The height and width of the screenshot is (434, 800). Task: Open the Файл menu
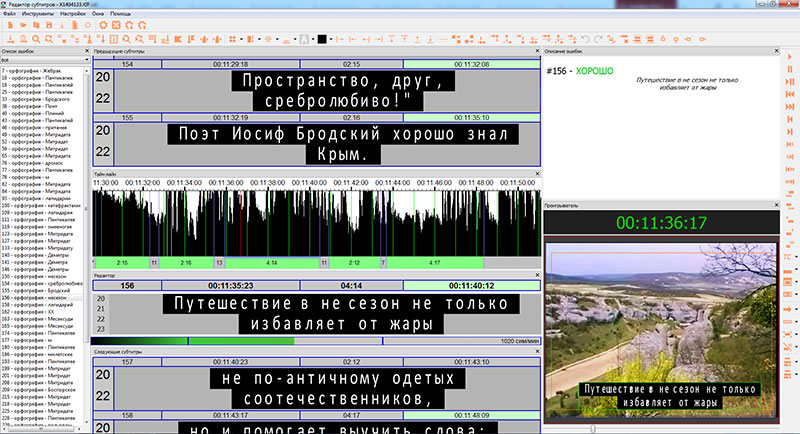click(9, 14)
